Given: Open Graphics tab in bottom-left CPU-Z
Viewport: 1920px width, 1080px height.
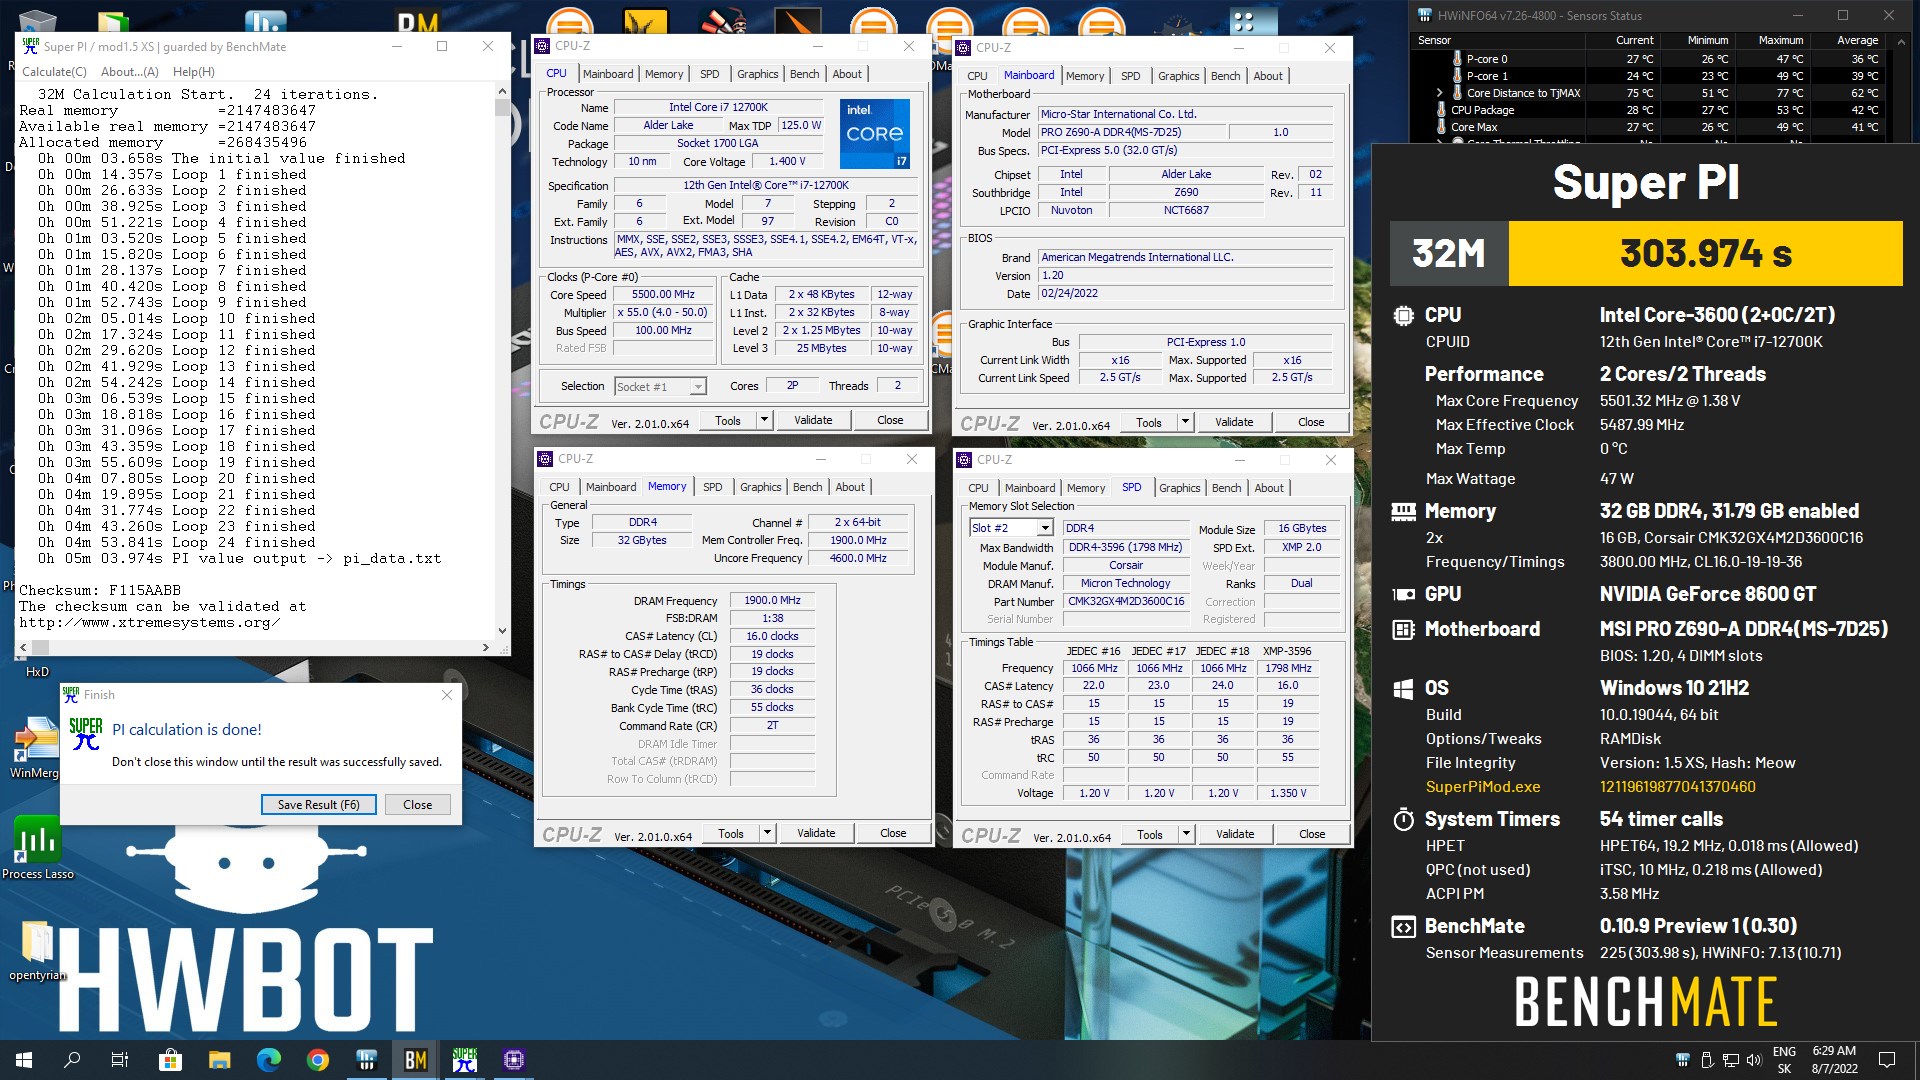Looking at the screenshot, I should (x=761, y=487).
